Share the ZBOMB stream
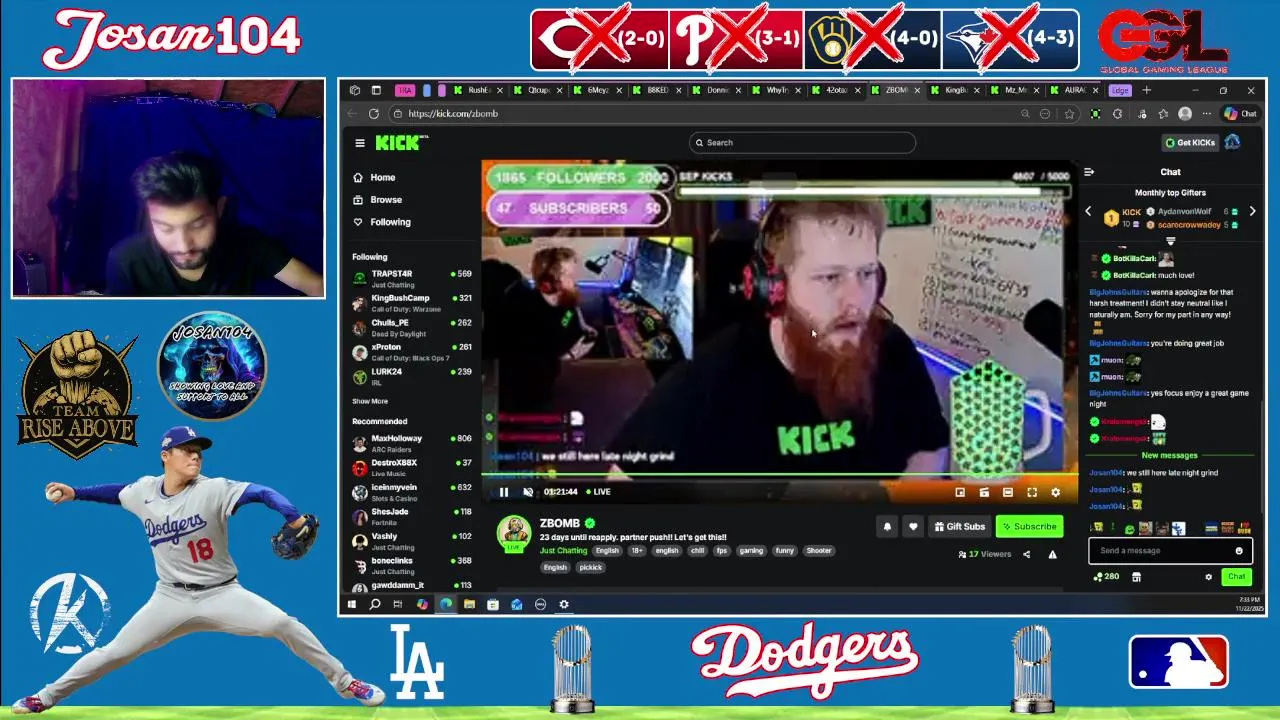 1026,554
